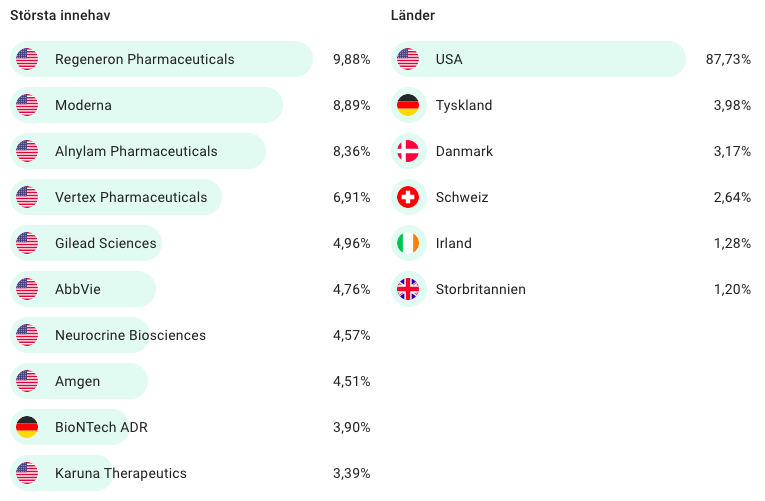Click the Irish flag icon for Irland
The width and height of the screenshot is (765, 501).
(x=408, y=243)
